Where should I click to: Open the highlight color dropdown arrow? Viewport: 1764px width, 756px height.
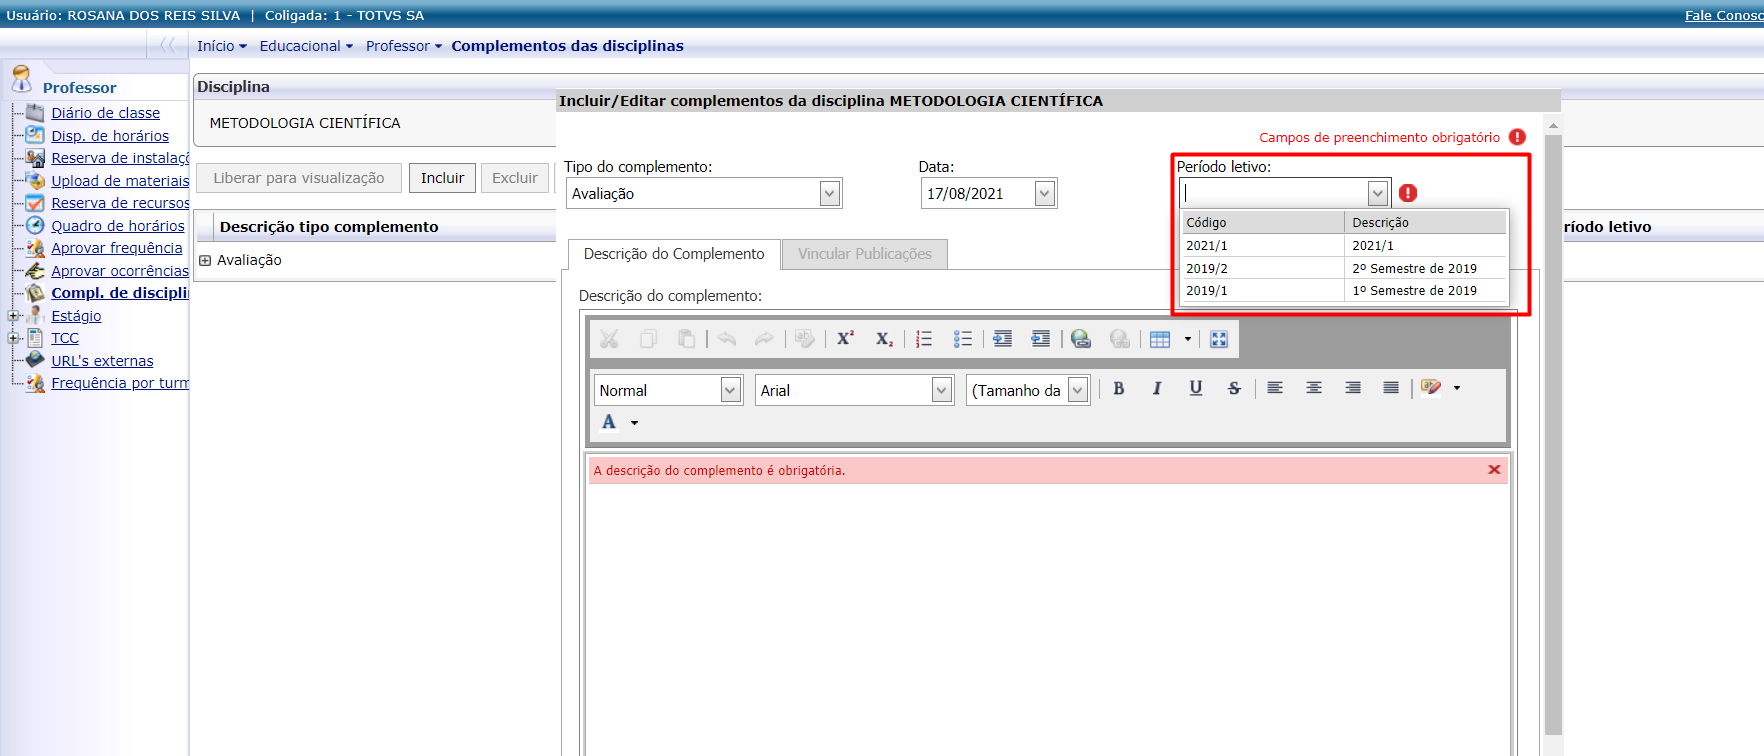(1457, 388)
